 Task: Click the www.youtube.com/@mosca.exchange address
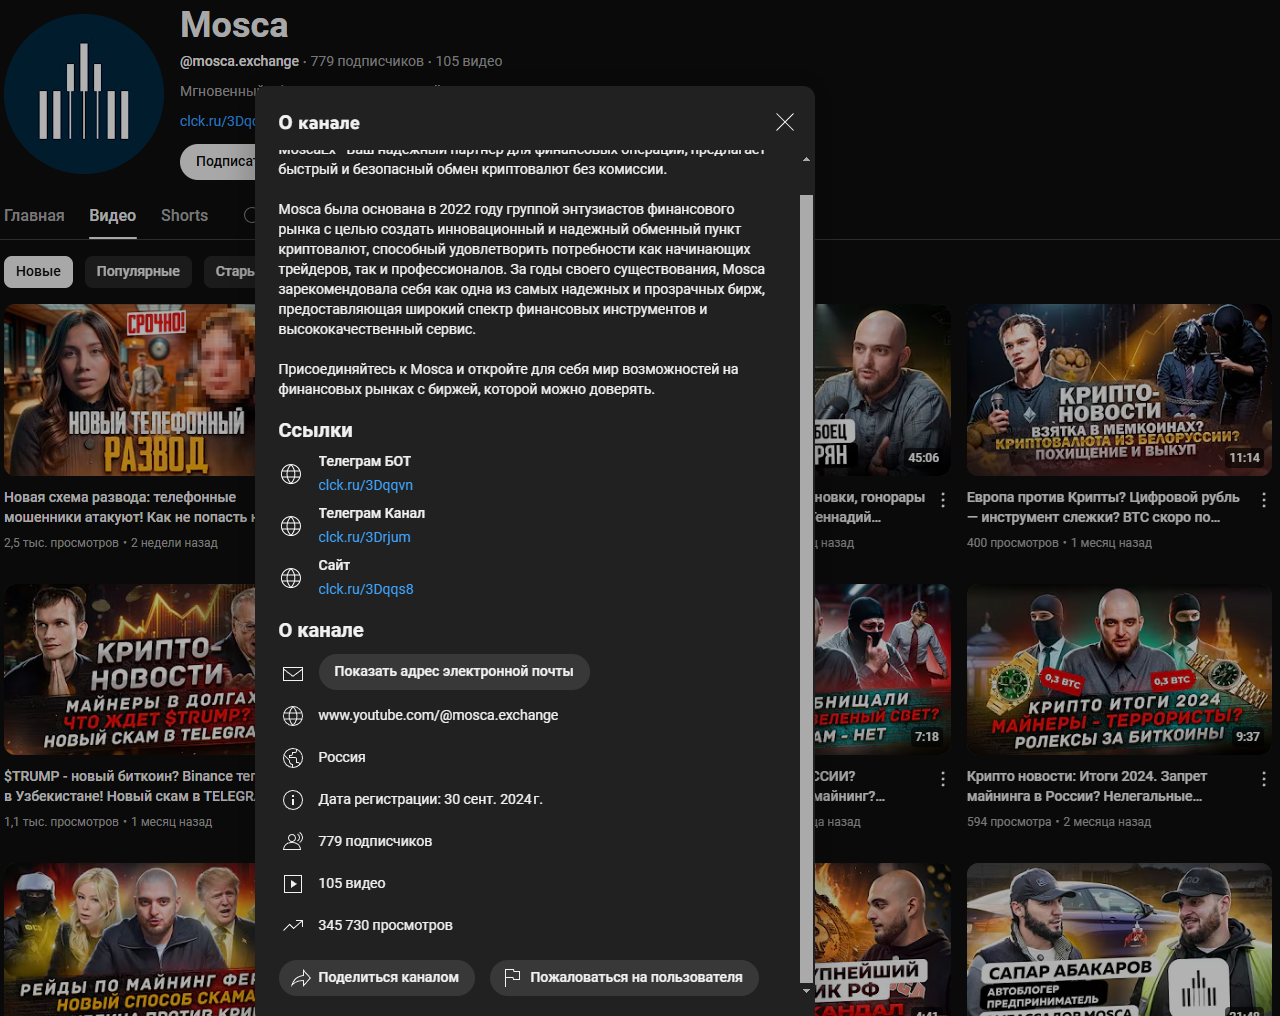(x=438, y=716)
